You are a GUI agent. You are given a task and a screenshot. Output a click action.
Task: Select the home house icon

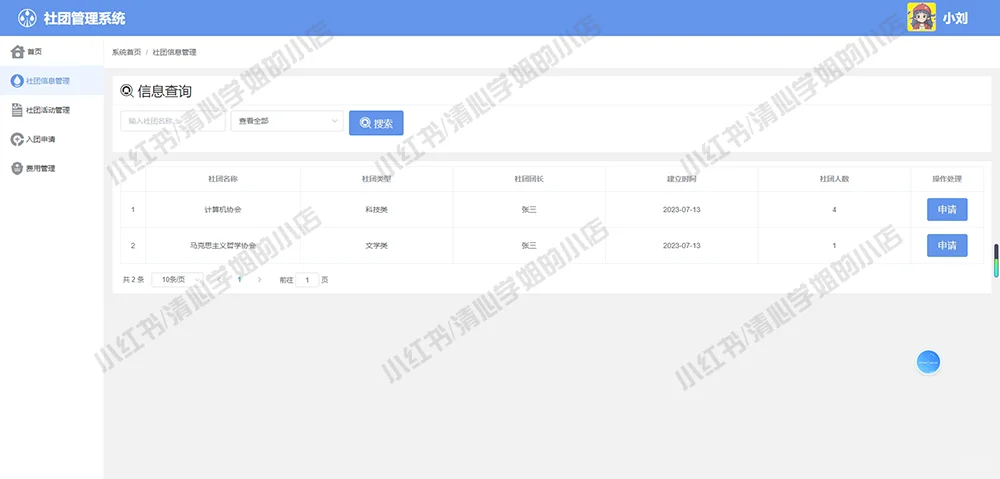(18, 52)
